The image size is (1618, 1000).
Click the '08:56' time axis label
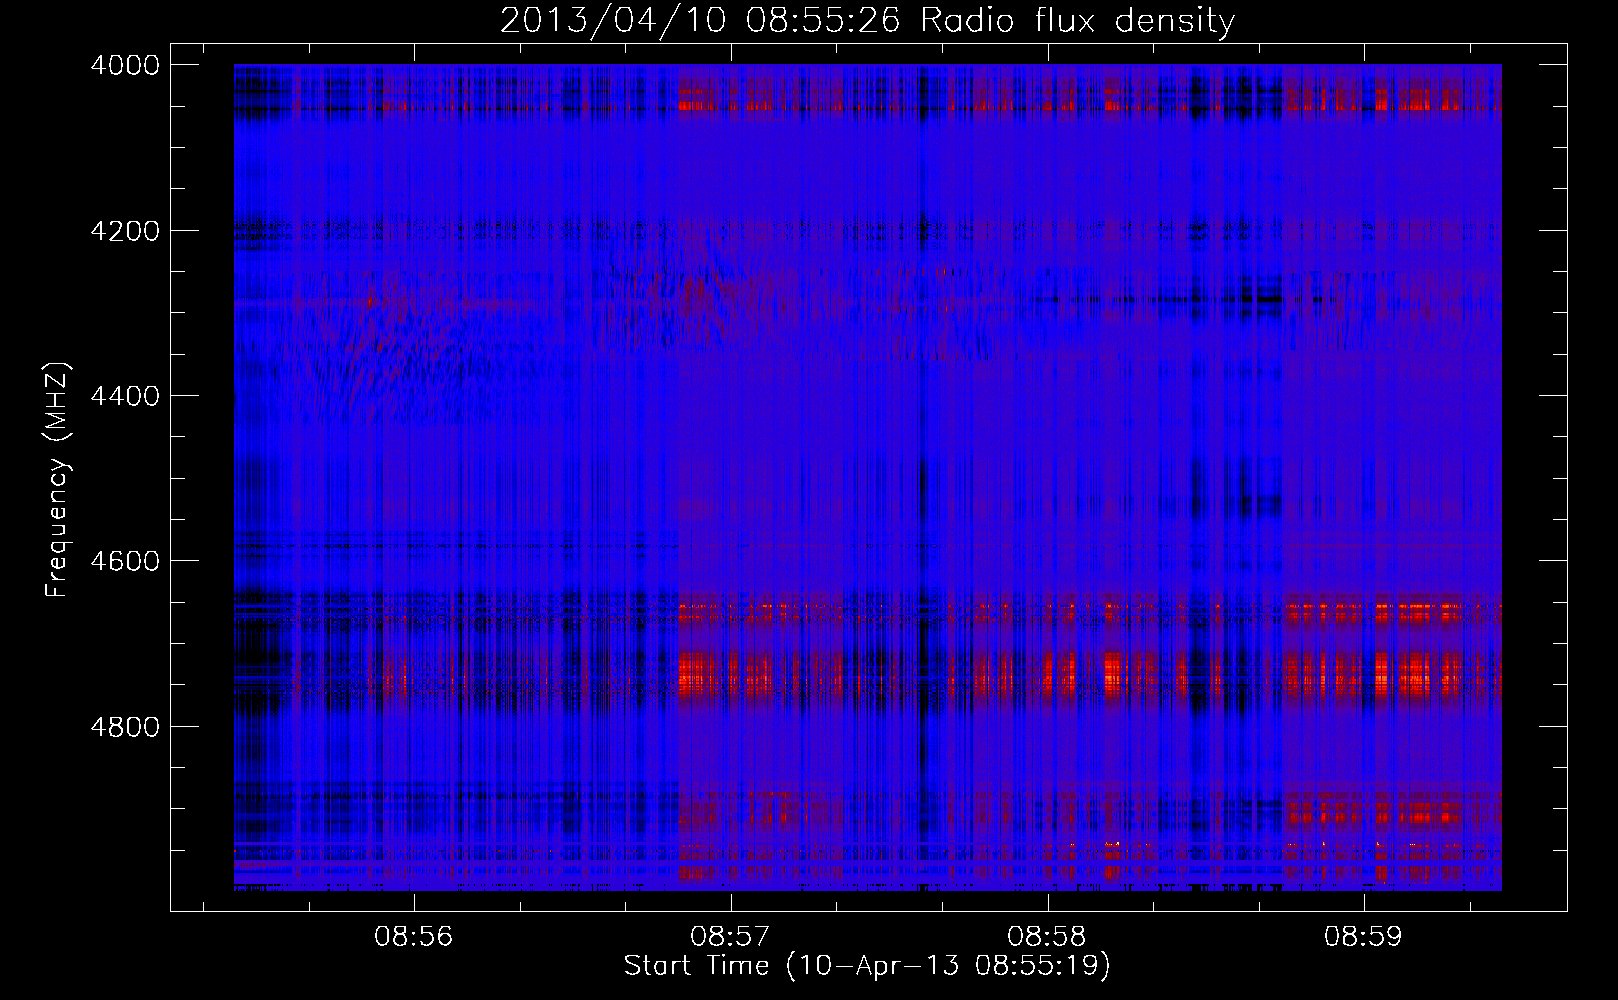point(413,937)
